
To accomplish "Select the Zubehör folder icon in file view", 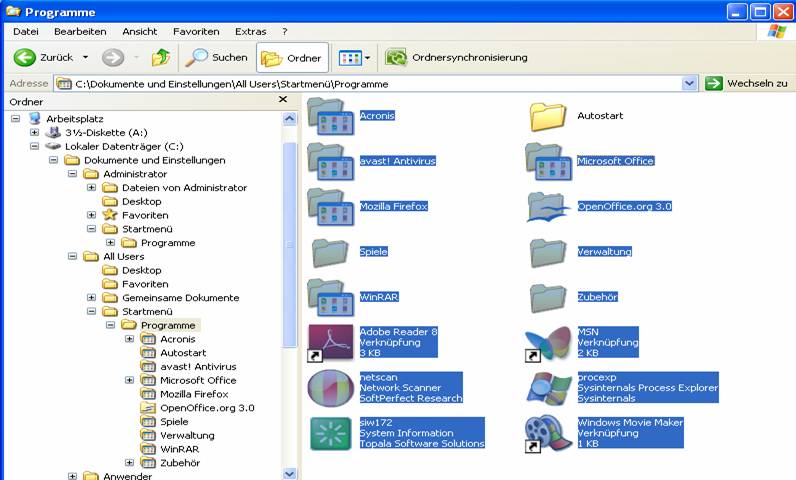I will [548, 298].
